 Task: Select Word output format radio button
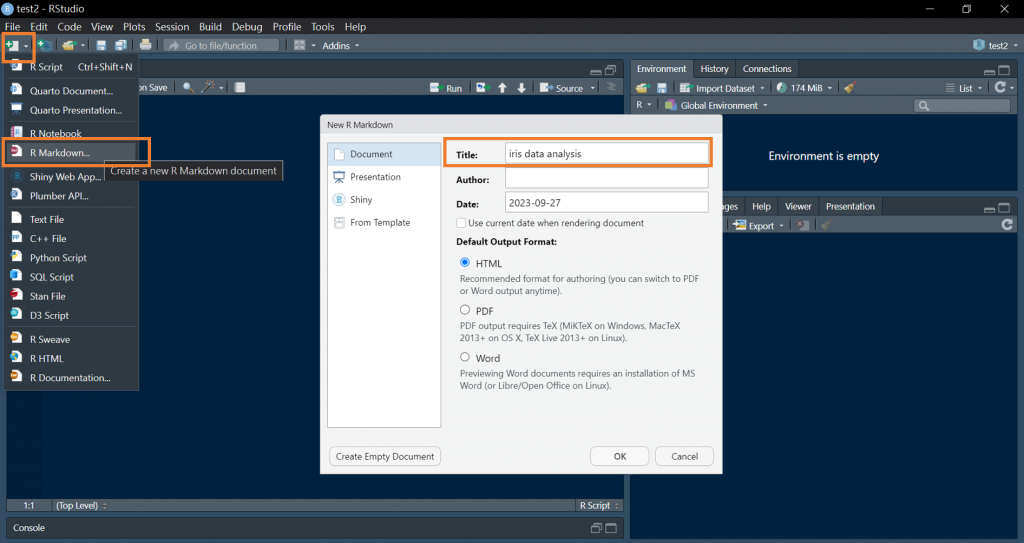(465, 357)
